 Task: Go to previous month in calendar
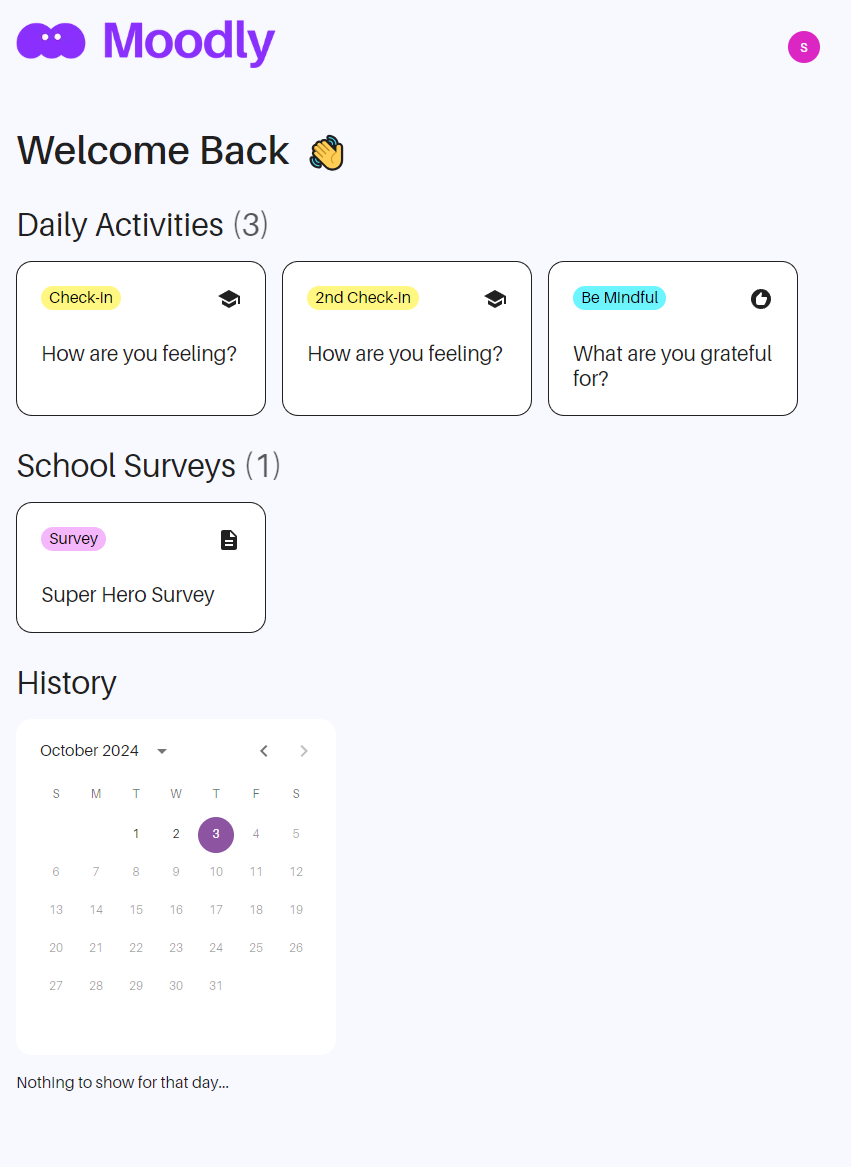coord(264,751)
